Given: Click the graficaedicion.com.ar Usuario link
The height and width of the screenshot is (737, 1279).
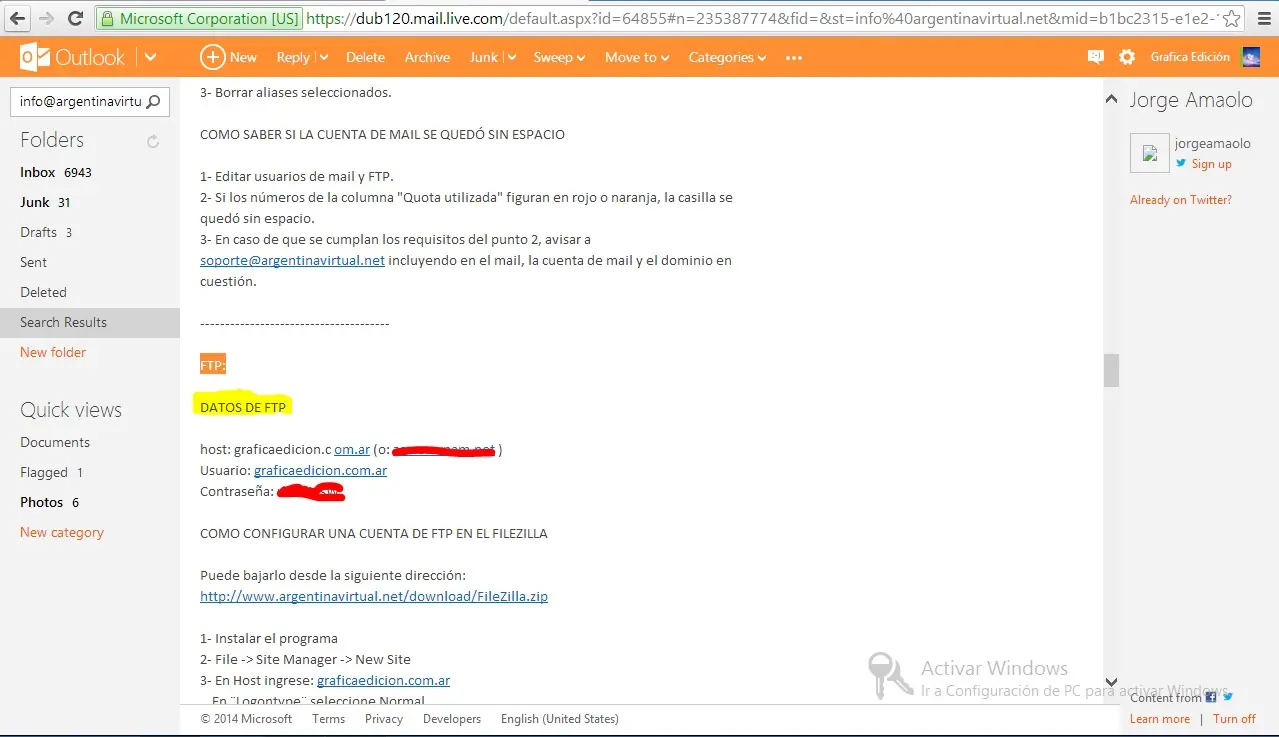Looking at the screenshot, I should [x=320, y=470].
